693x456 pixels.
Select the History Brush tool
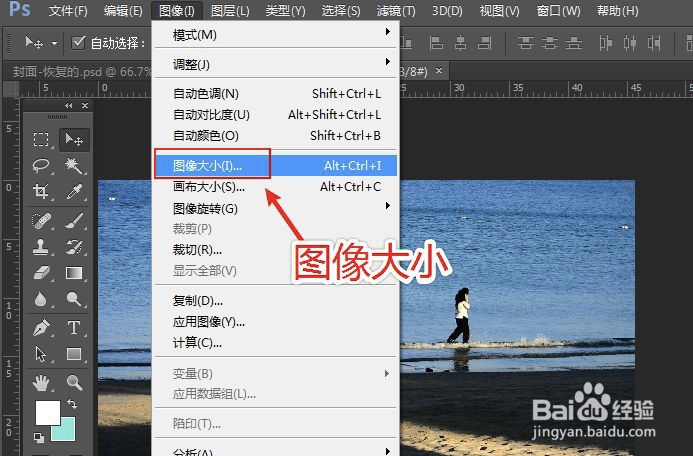(74, 247)
